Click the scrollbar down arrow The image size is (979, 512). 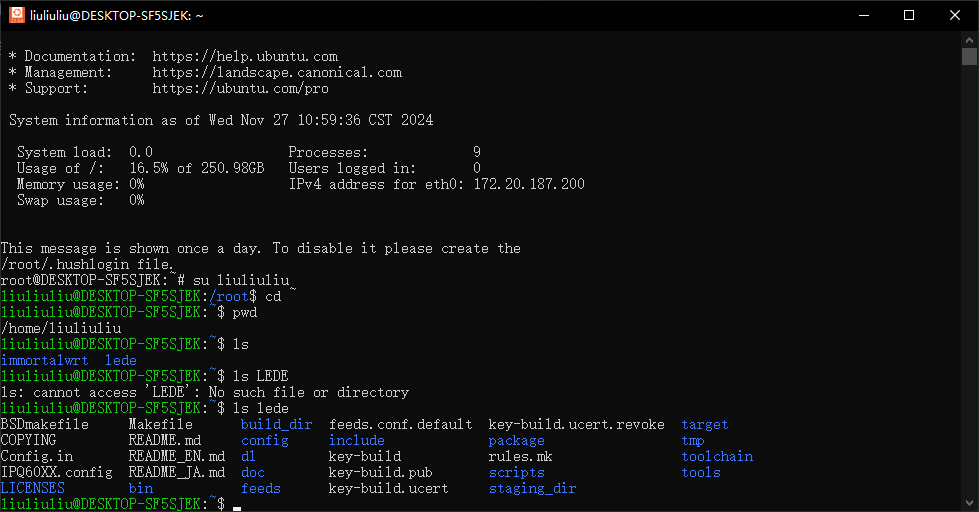(x=969, y=503)
